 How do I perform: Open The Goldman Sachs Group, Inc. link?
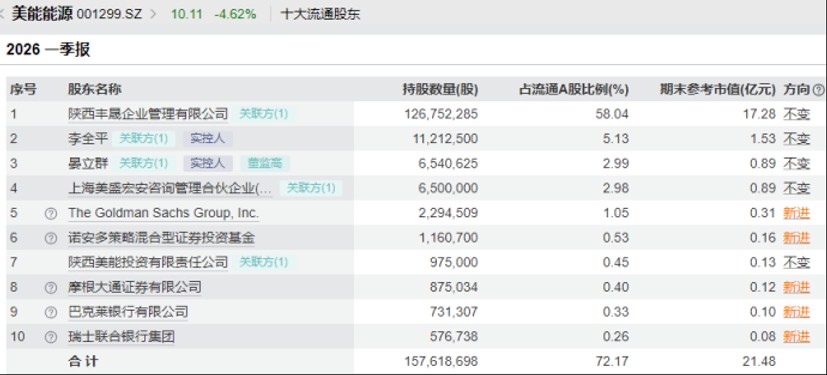164,213
